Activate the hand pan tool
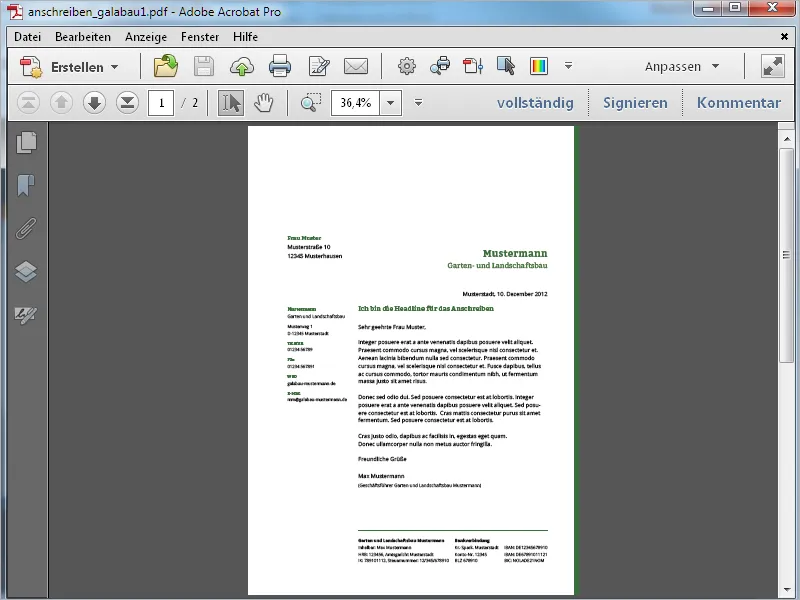Screen dimensions: 800x600 pyautogui.click(x=264, y=103)
